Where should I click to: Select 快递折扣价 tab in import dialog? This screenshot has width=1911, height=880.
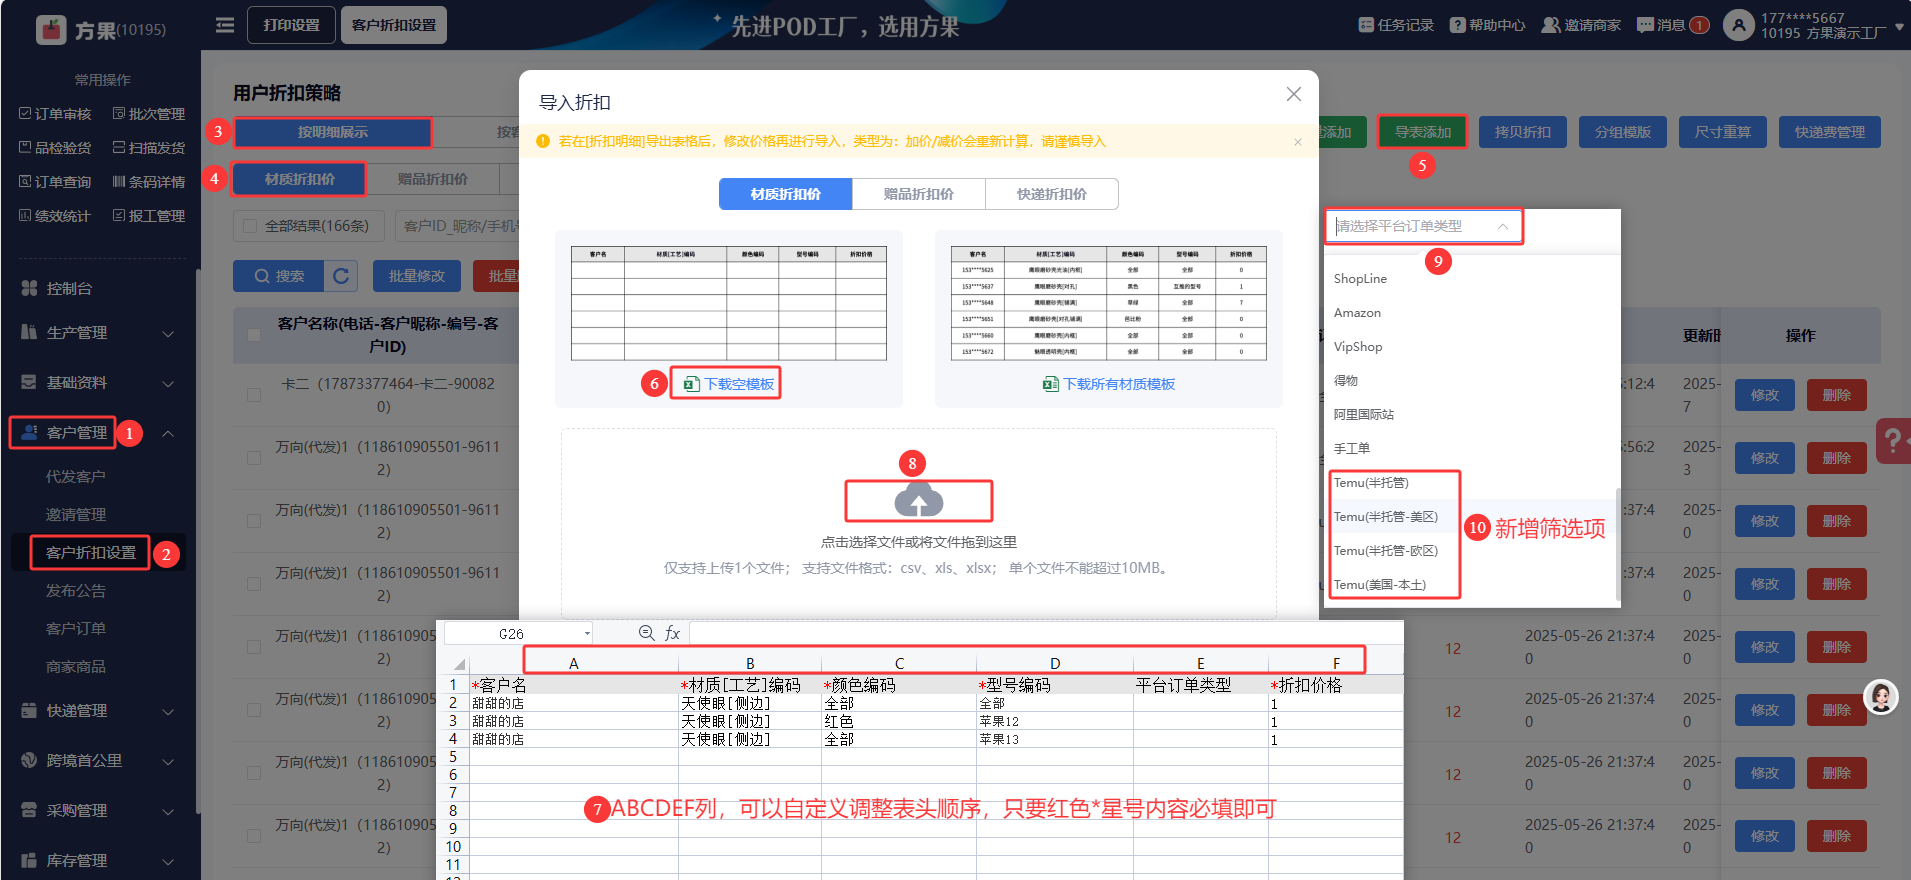(1051, 194)
